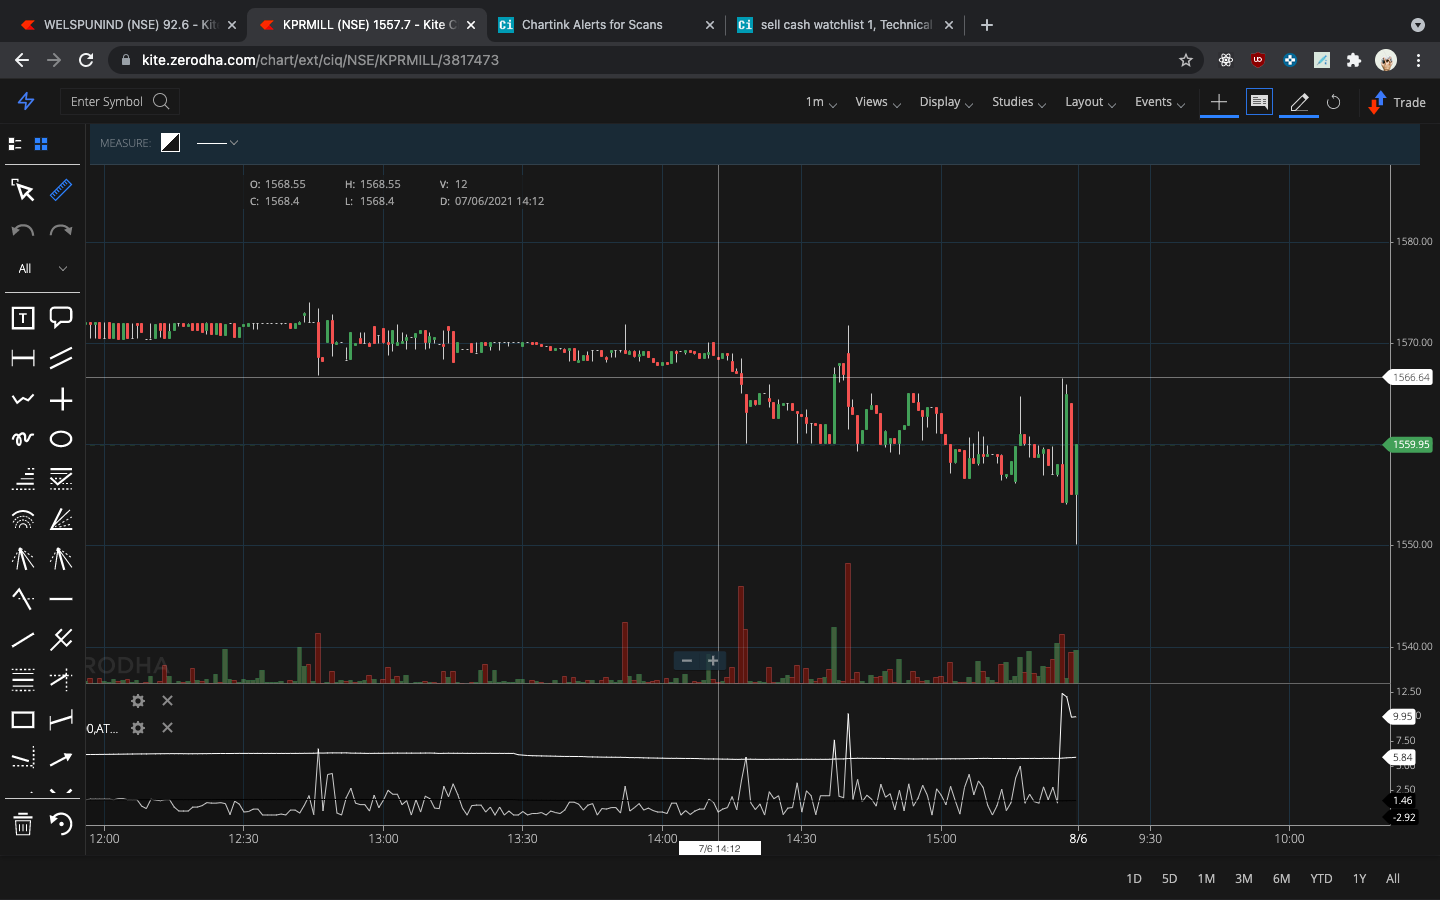Select the Crosshair tool
The width and height of the screenshot is (1440, 900).
tap(60, 399)
